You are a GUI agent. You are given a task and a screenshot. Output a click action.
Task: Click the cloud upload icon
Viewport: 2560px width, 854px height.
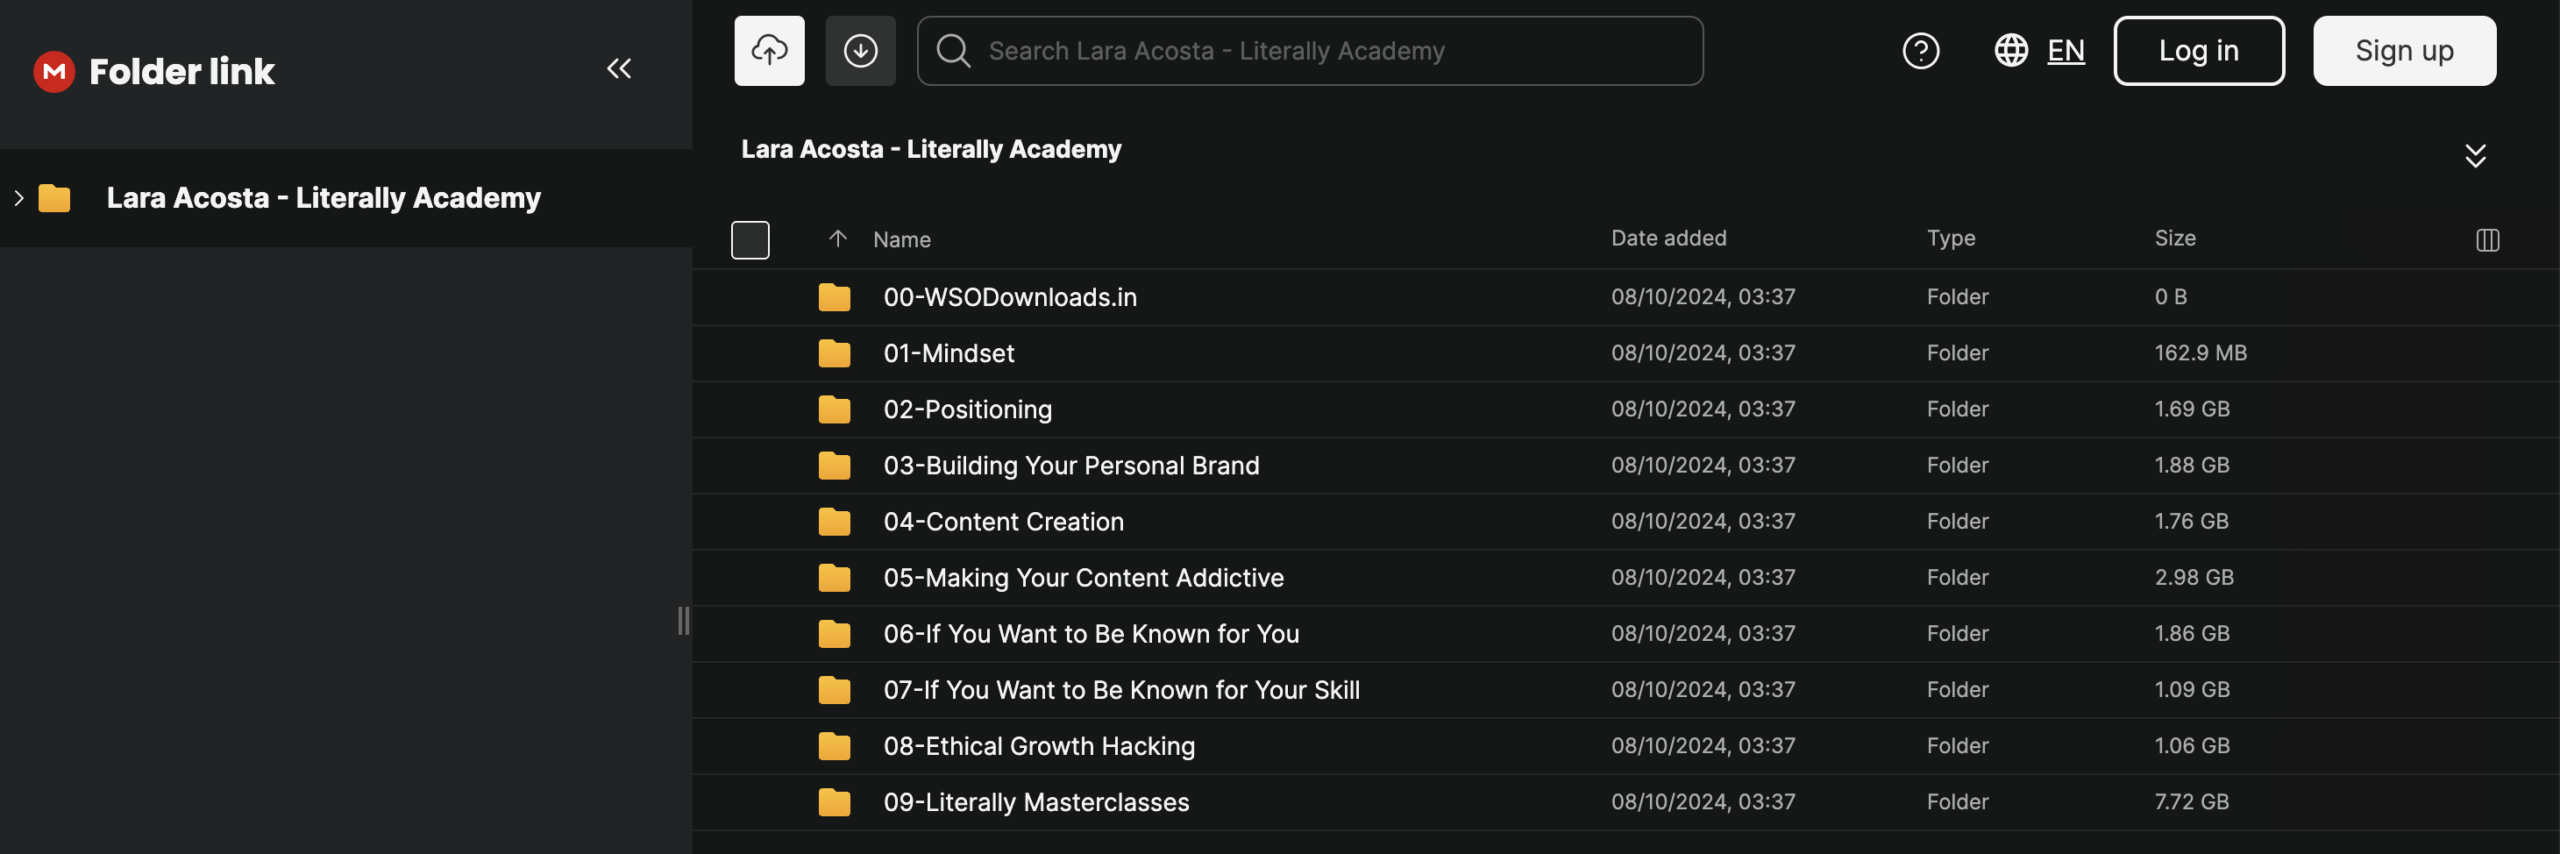coord(769,51)
